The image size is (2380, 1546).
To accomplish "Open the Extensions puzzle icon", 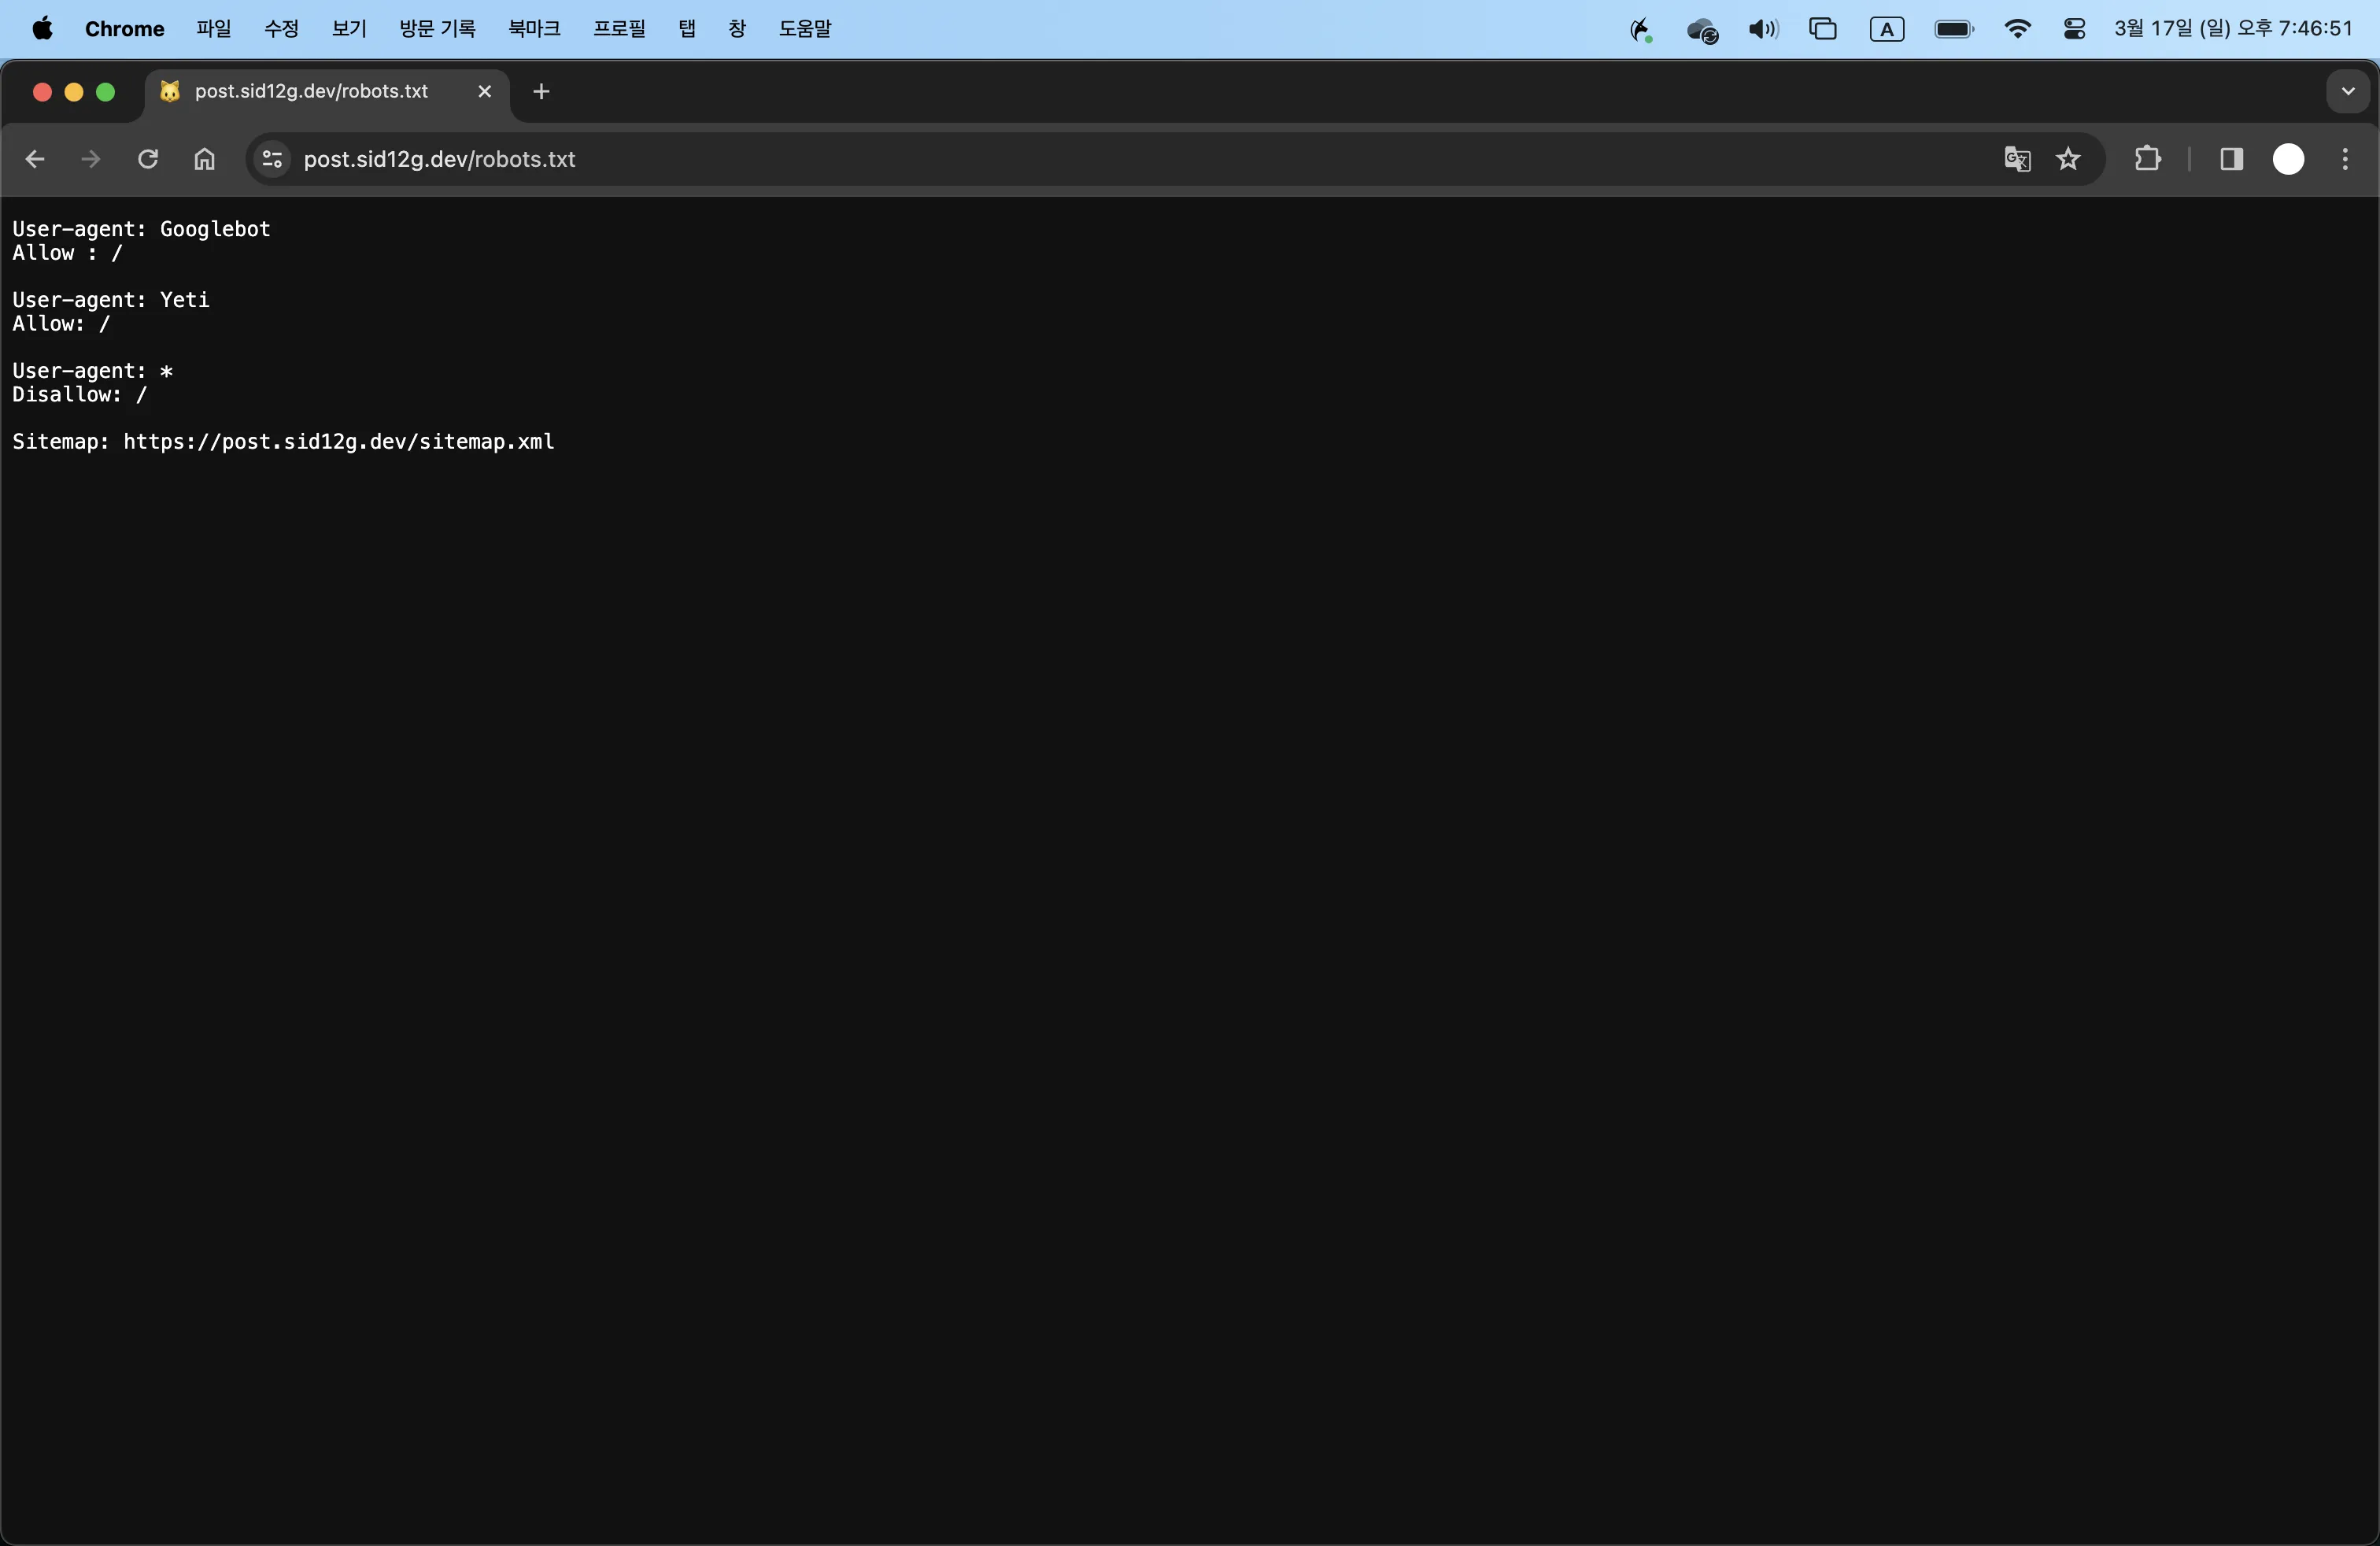I will point(2147,159).
